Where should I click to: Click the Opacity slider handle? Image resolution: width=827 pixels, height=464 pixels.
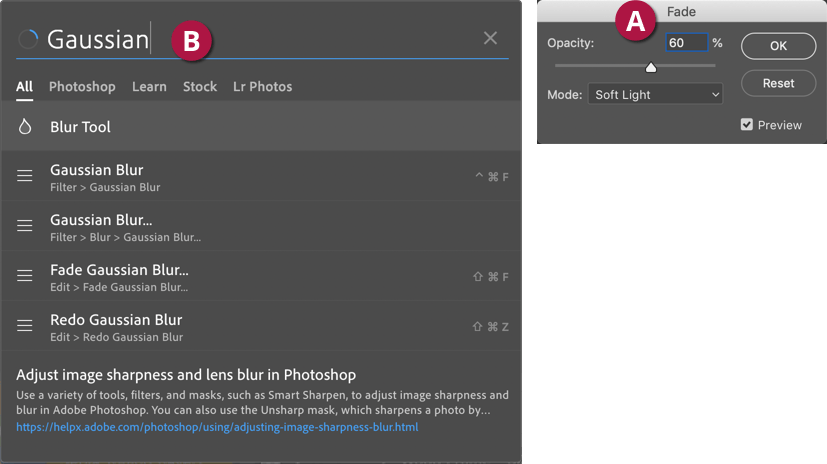(651, 67)
